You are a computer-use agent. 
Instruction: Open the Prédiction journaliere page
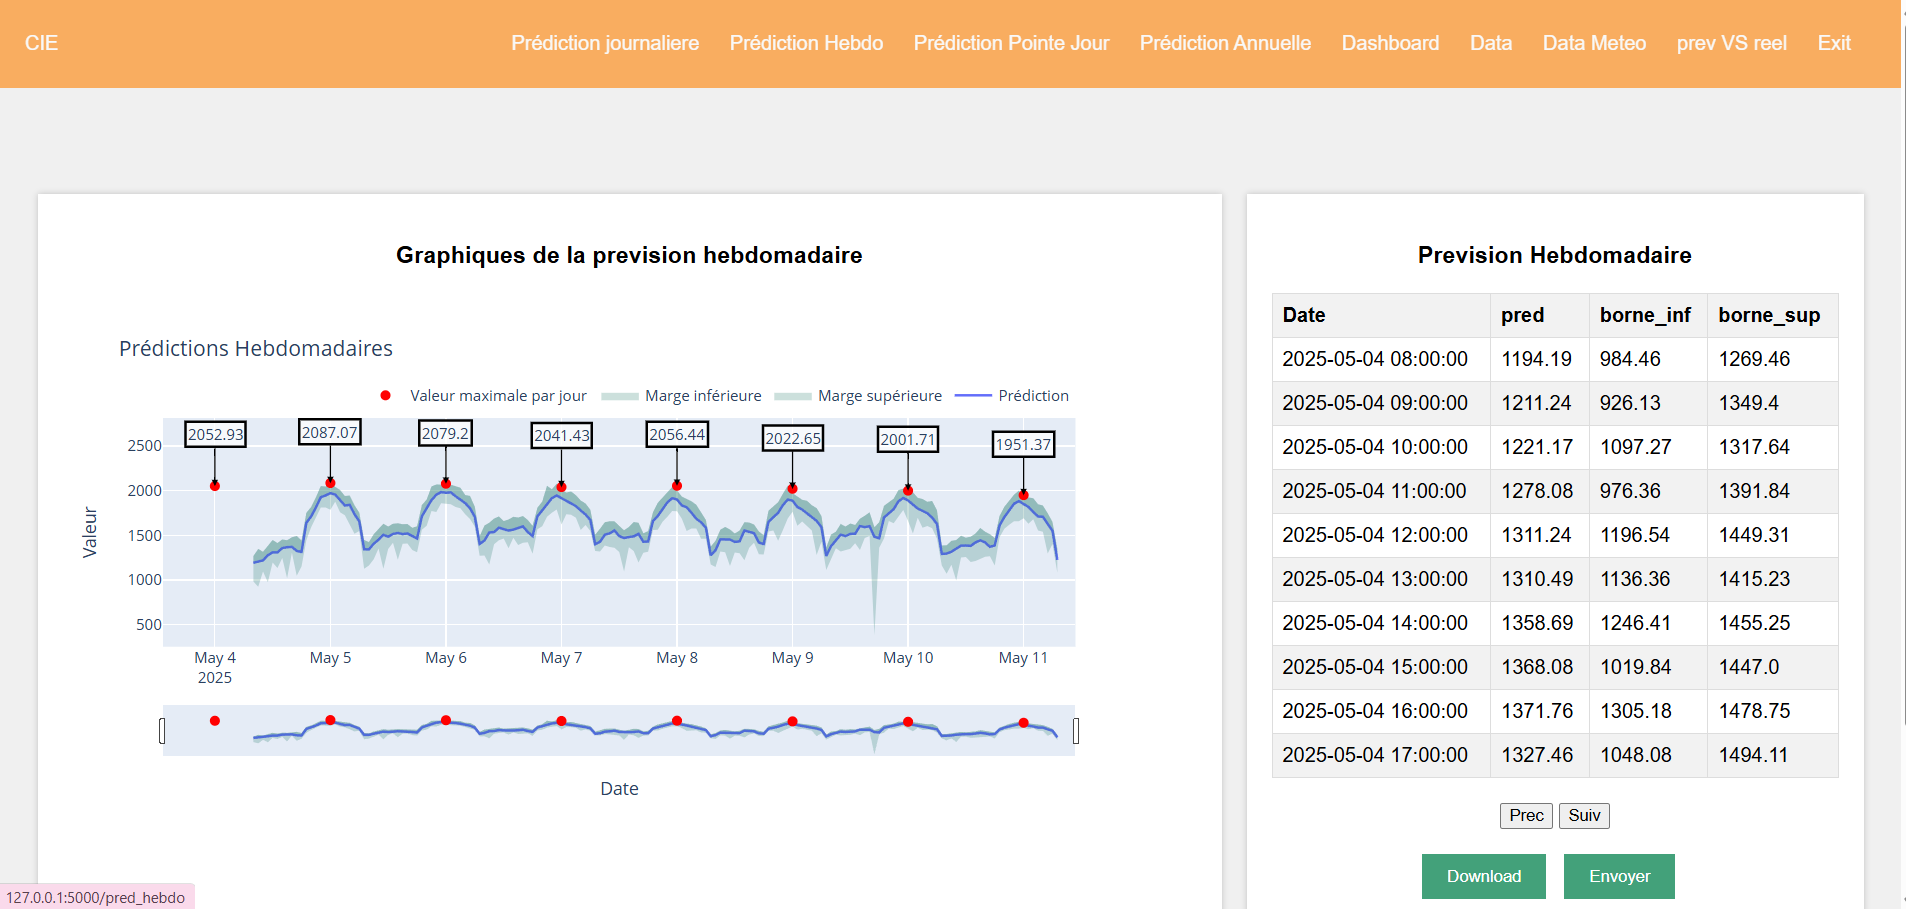(x=605, y=43)
